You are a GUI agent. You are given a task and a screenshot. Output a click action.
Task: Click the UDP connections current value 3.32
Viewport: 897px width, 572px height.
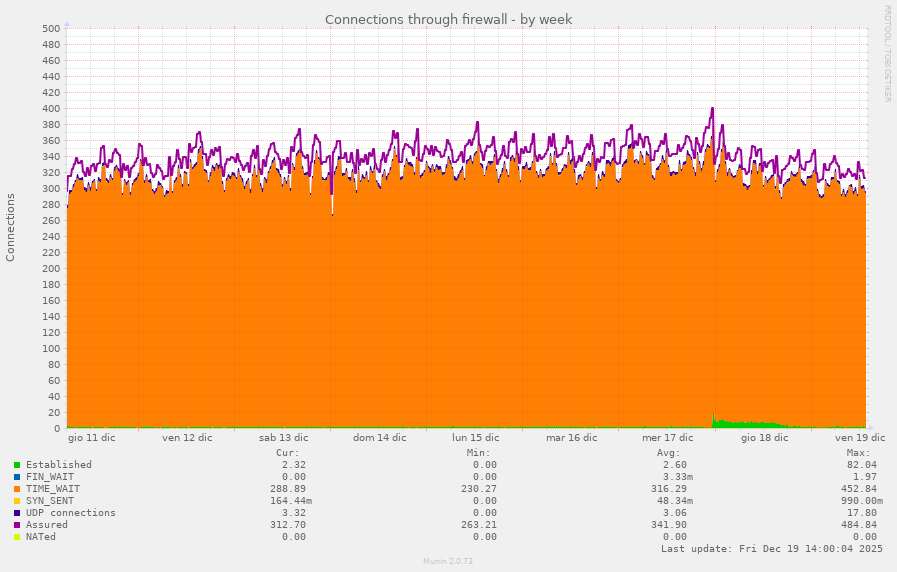tap(293, 513)
